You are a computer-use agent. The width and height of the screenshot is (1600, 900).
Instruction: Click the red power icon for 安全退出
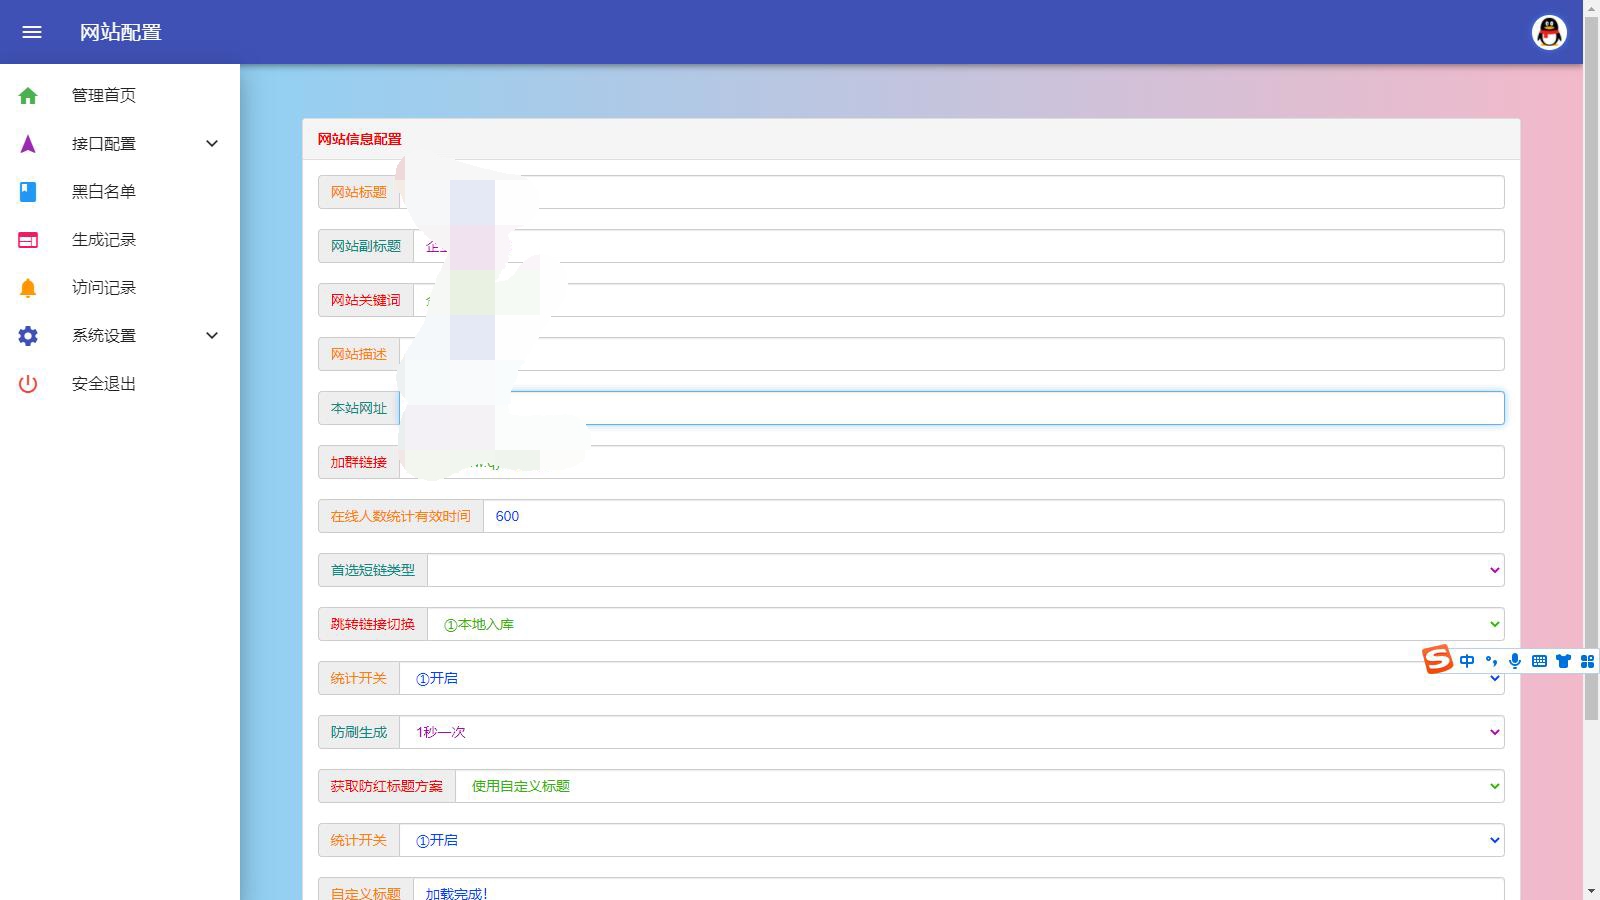click(x=28, y=384)
